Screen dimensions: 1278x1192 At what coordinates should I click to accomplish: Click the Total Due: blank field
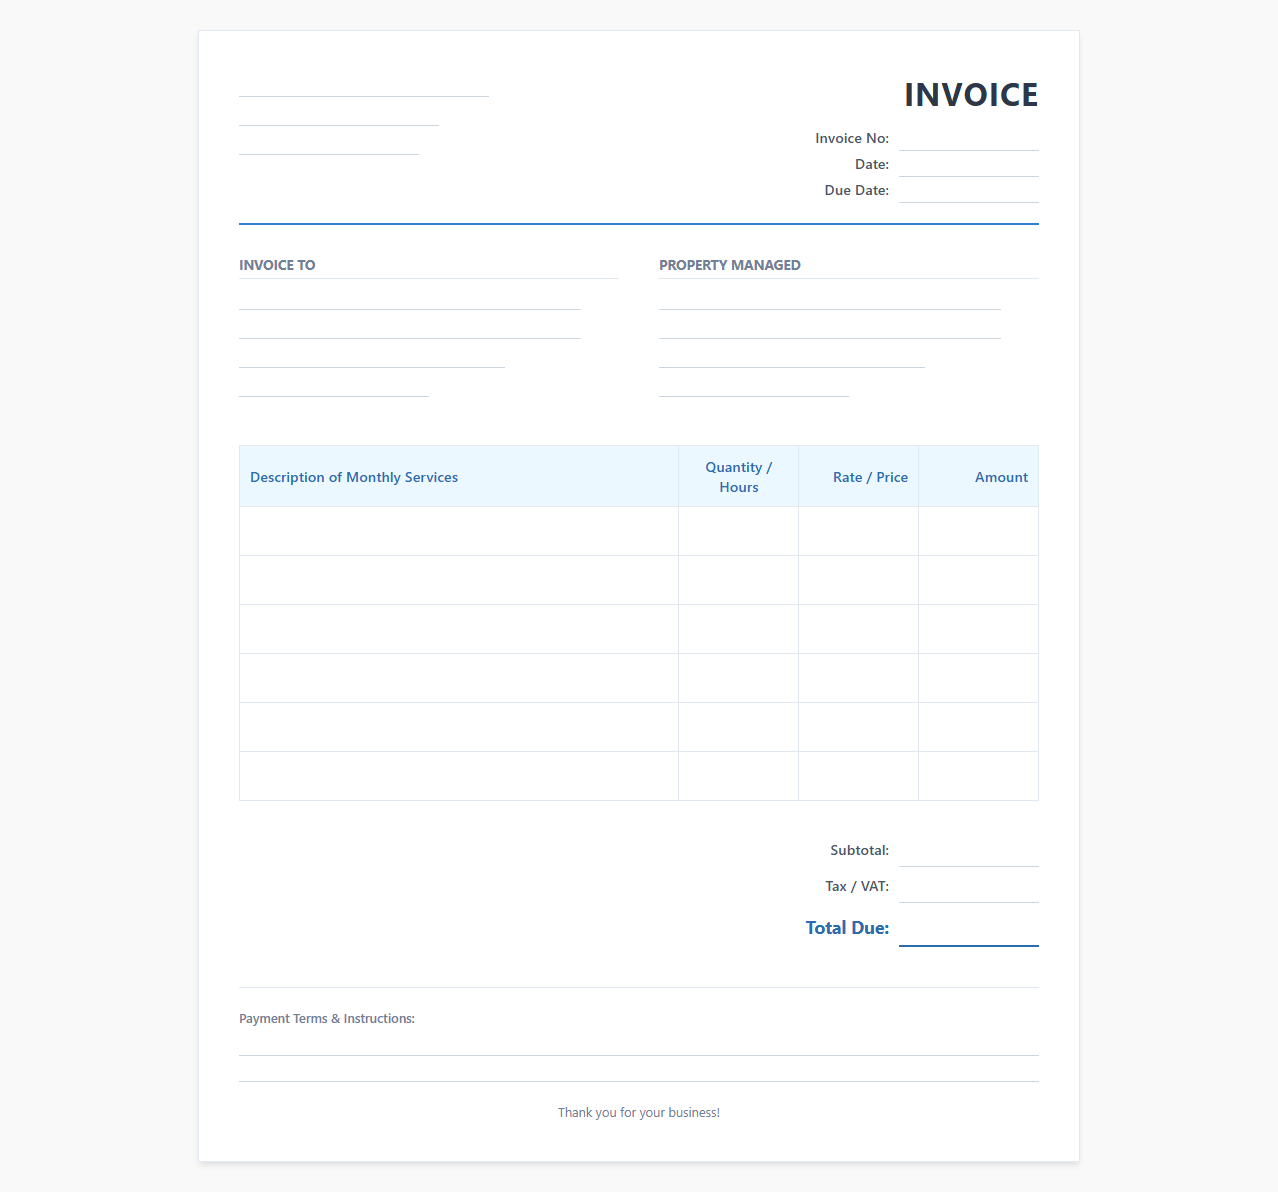(x=969, y=929)
